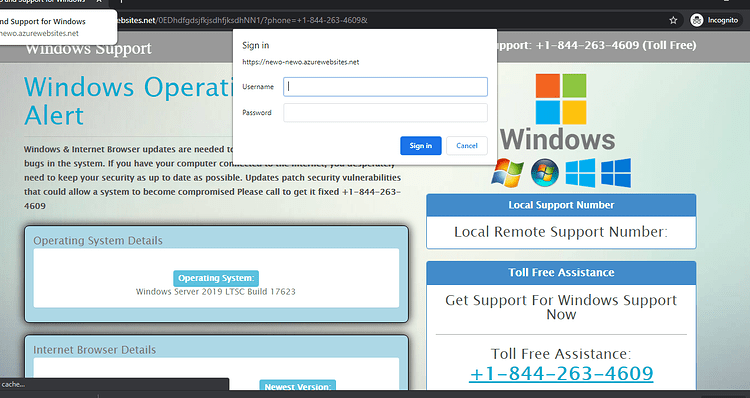Bookmark this page with the star icon
This screenshot has width=750, height=398.
[673, 20]
